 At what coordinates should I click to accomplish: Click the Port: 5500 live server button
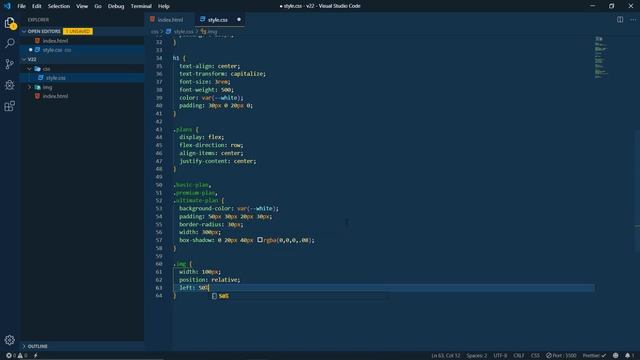[x=561, y=356]
